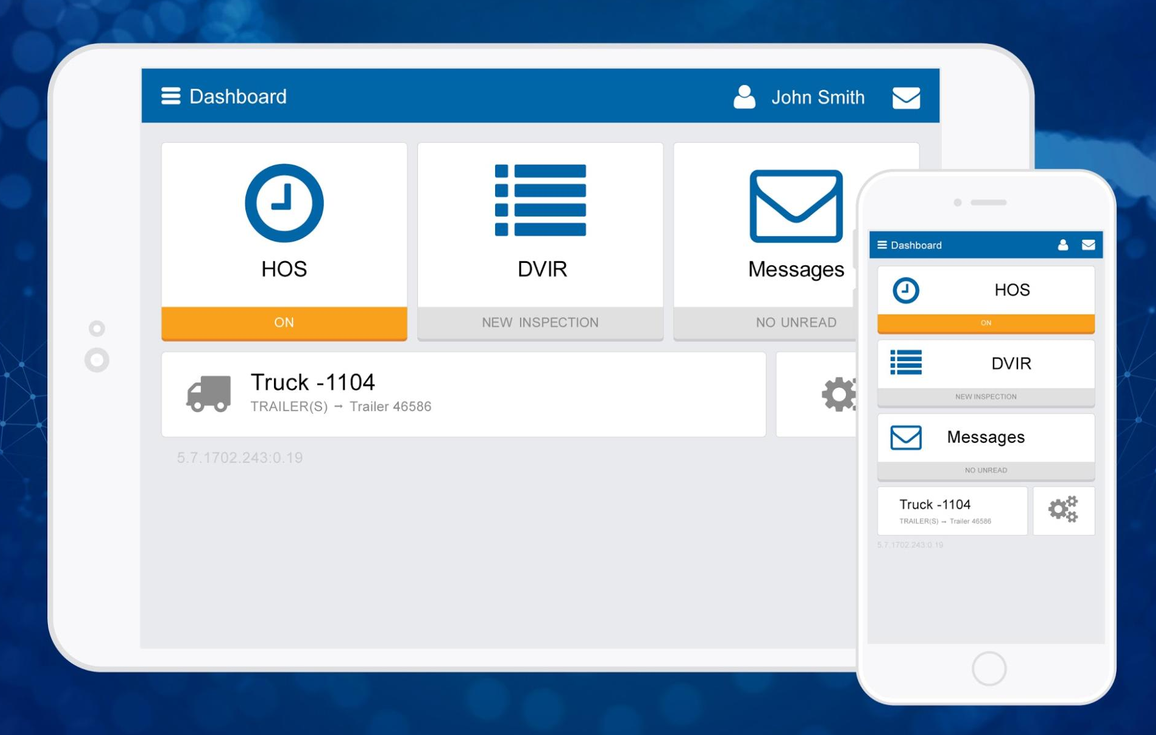Open the phone's hamburger menu icon

882,245
